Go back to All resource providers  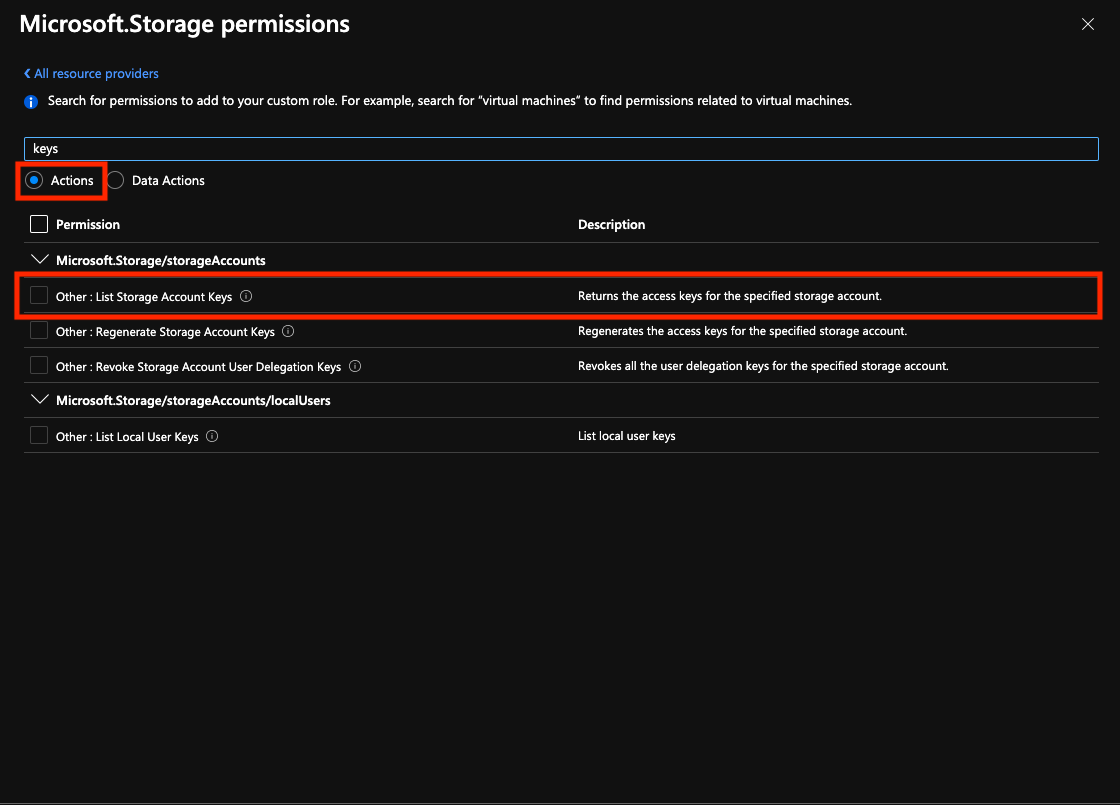(x=91, y=74)
